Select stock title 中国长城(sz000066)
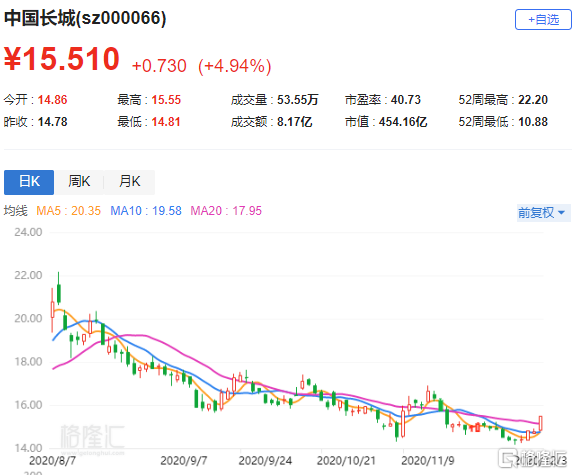The height and width of the screenshot is (475, 573). pos(85,18)
